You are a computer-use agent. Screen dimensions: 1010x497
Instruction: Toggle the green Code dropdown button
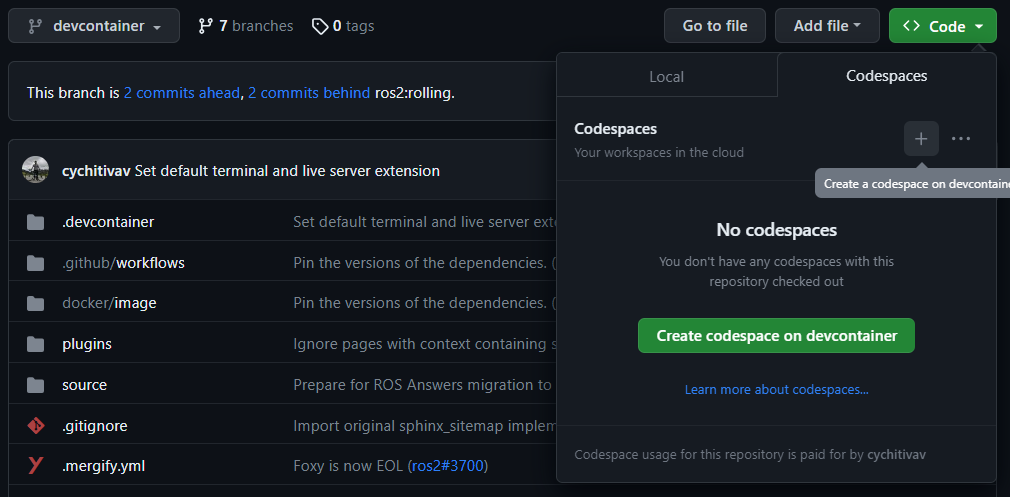coord(942,26)
